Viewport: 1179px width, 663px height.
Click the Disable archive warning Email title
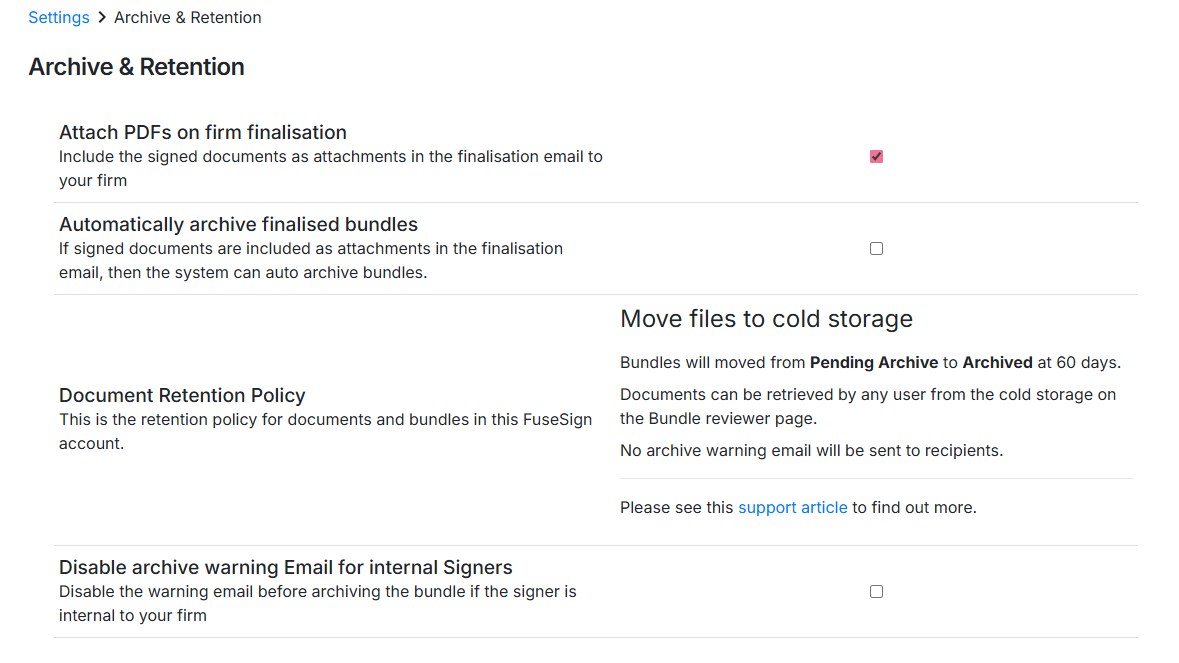(x=285, y=567)
